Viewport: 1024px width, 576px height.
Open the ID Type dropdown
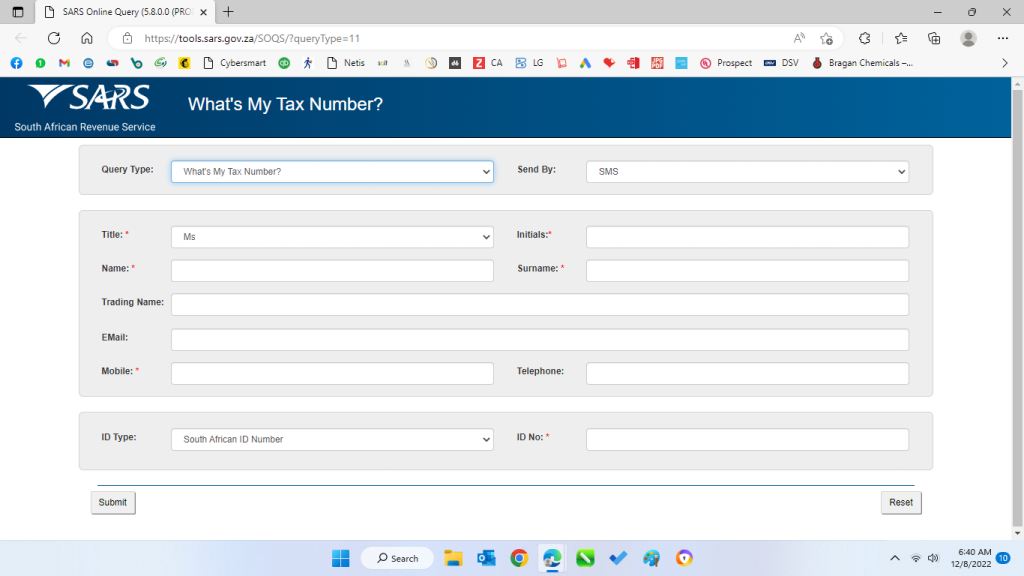coord(332,440)
